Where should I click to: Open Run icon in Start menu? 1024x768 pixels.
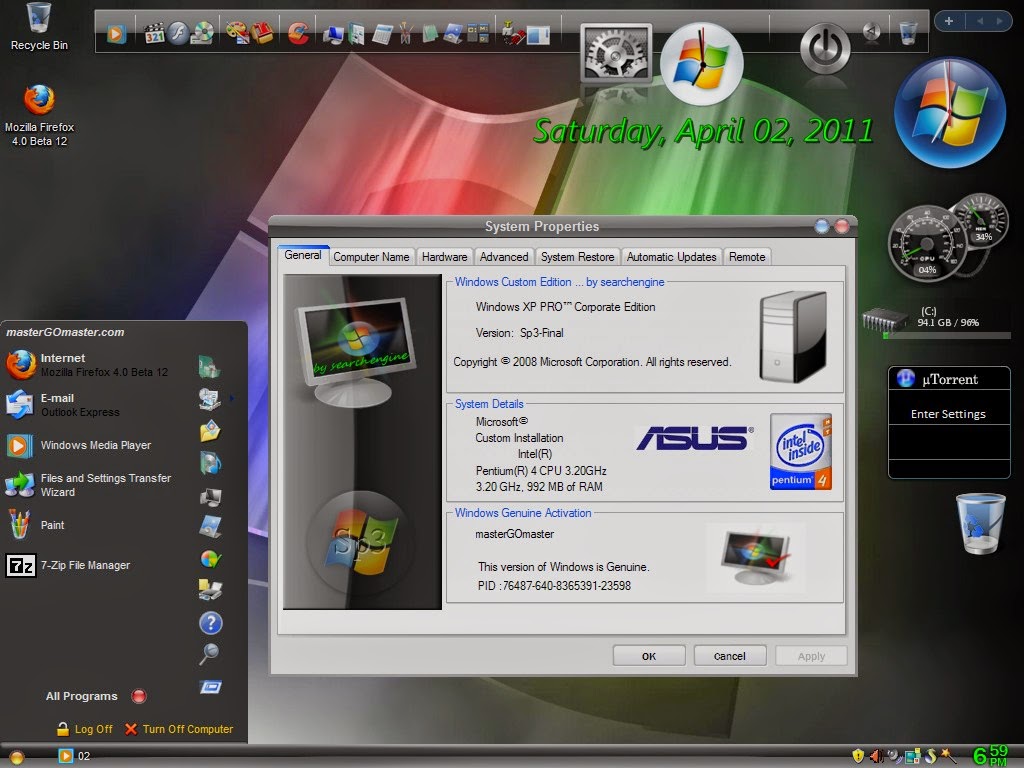(x=210, y=686)
